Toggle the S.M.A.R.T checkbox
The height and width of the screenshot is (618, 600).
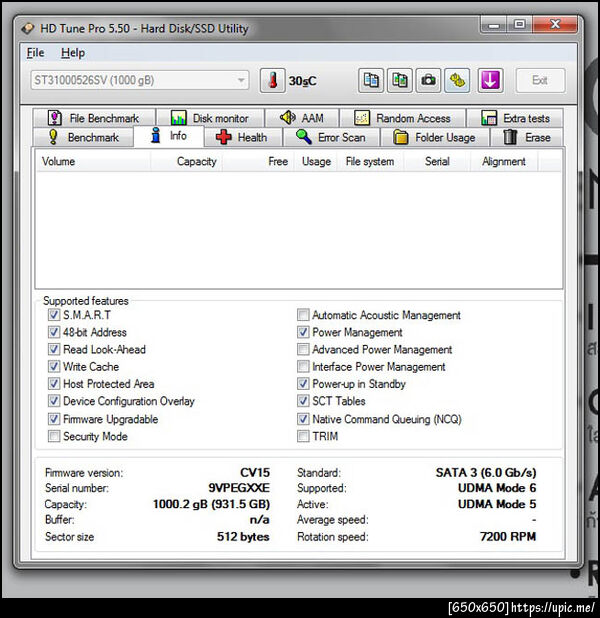54,315
